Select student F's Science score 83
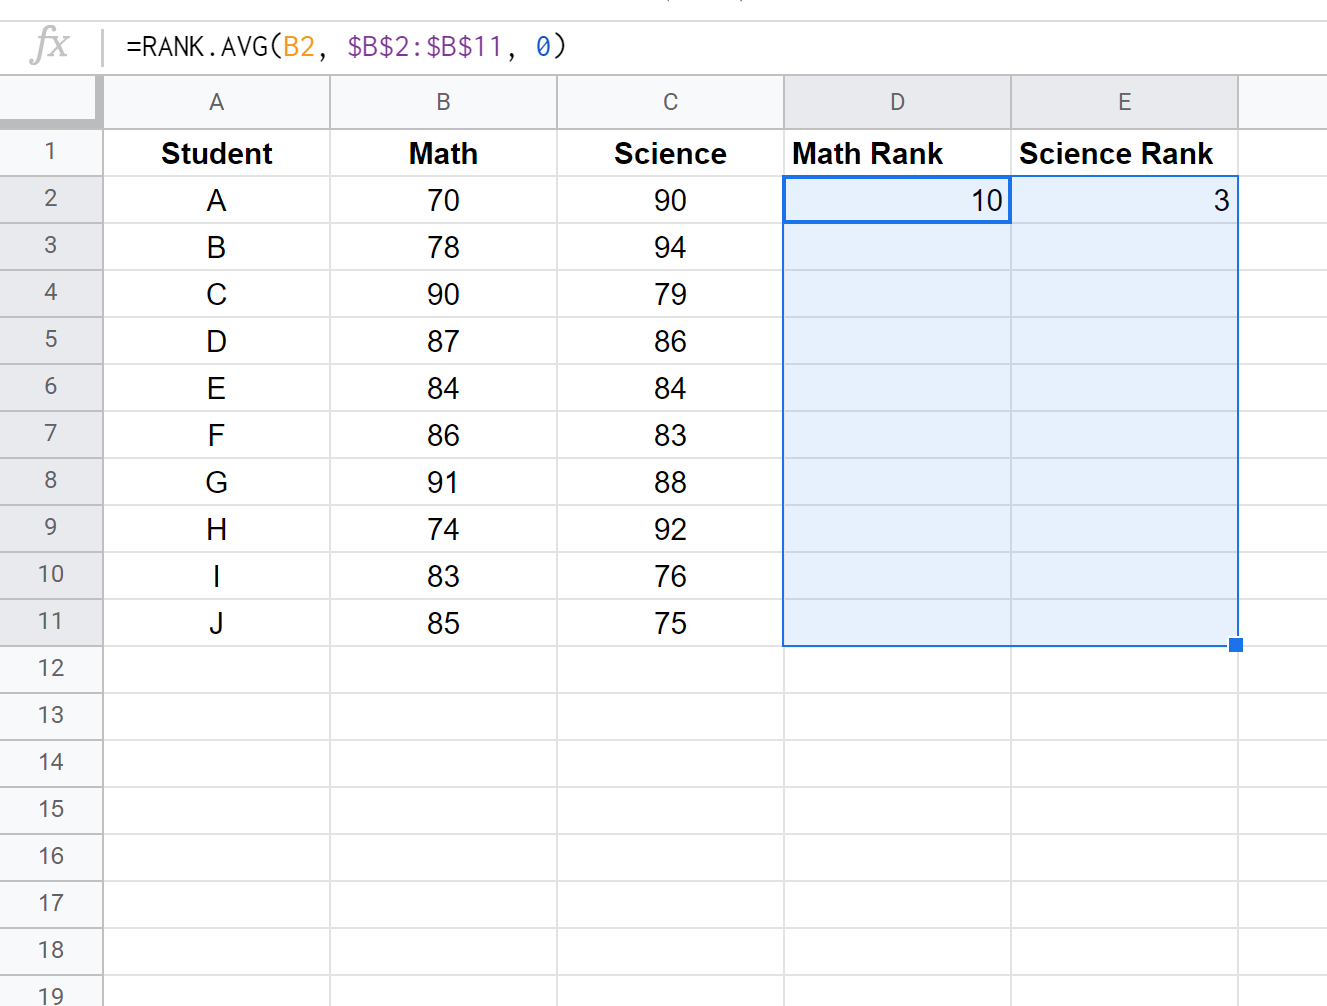This screenshot has width=1327, height=1006. (x=670, y=435)
